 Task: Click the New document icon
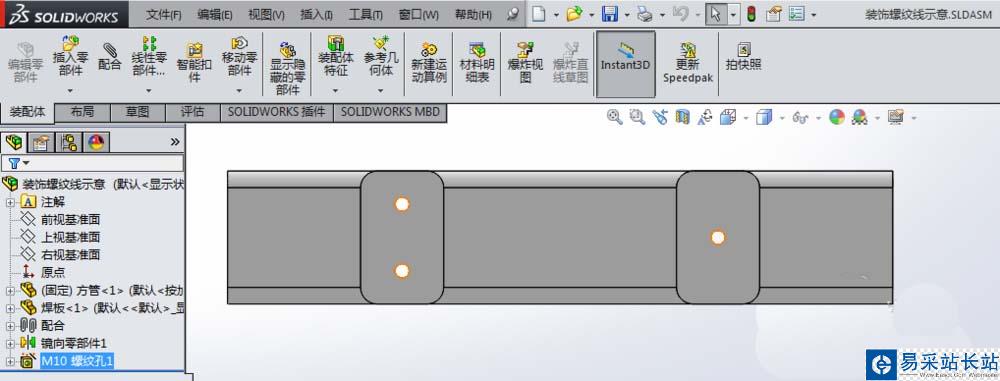click(x=538, y=14)
